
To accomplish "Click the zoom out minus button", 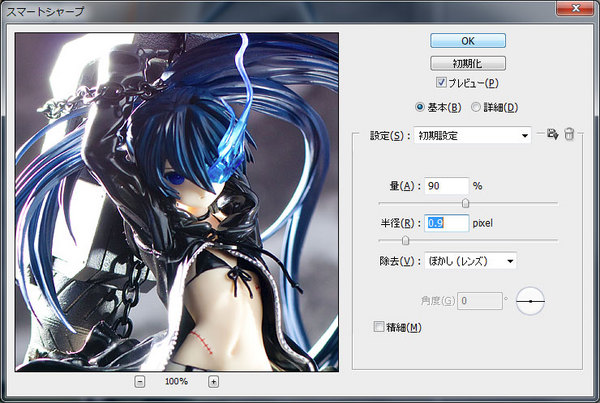I will pyautogui.click(x=140, y=382).
